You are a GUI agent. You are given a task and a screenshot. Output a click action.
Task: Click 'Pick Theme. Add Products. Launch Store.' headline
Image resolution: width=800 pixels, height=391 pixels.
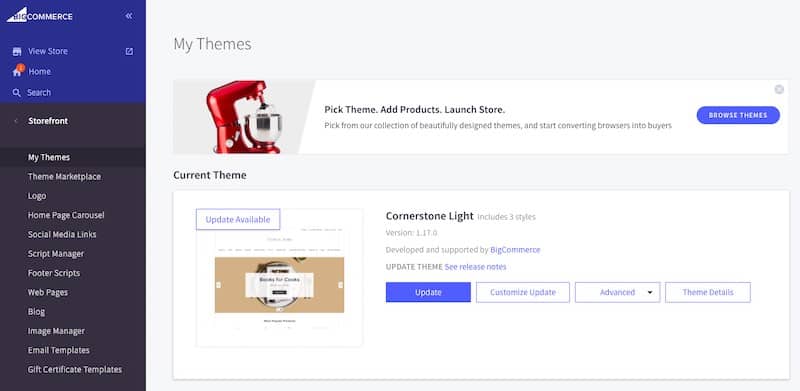pyautogui.click(x=414, y=110)
